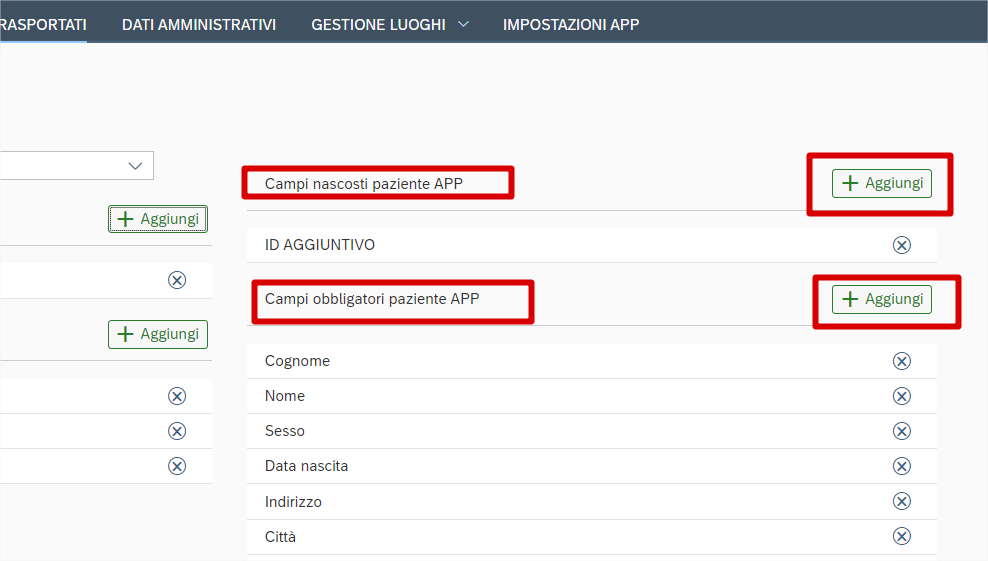Screen dimensions: 988x561
Task: Expand the GESTIONE LUOGHI menu chevron
Action: tap(463, 24)
